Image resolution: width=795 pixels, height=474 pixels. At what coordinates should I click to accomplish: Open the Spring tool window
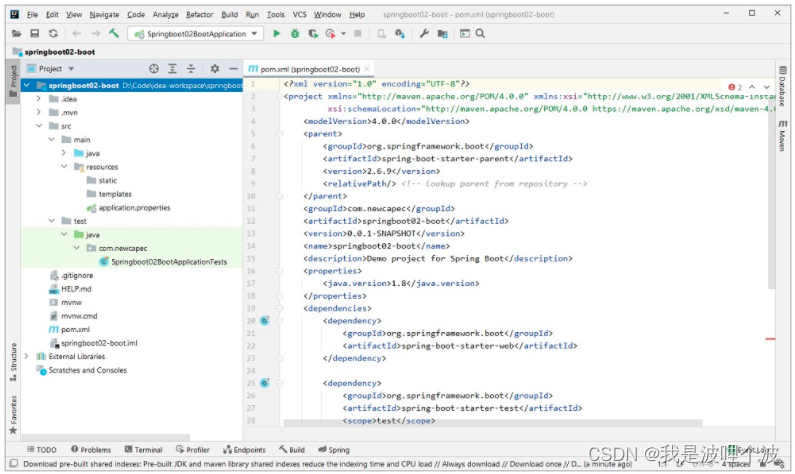(334, 450)
